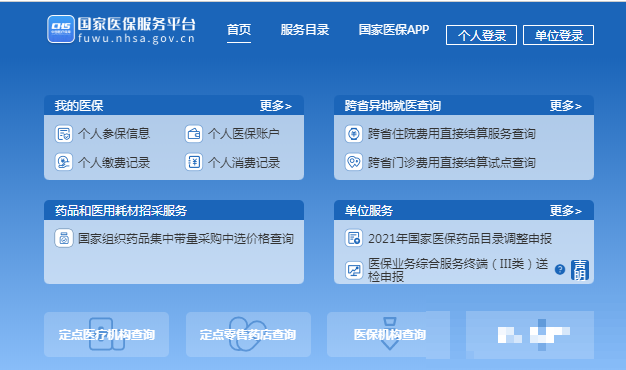
Task: Click the 个人消费记录 icon
Action: (194, 162)
